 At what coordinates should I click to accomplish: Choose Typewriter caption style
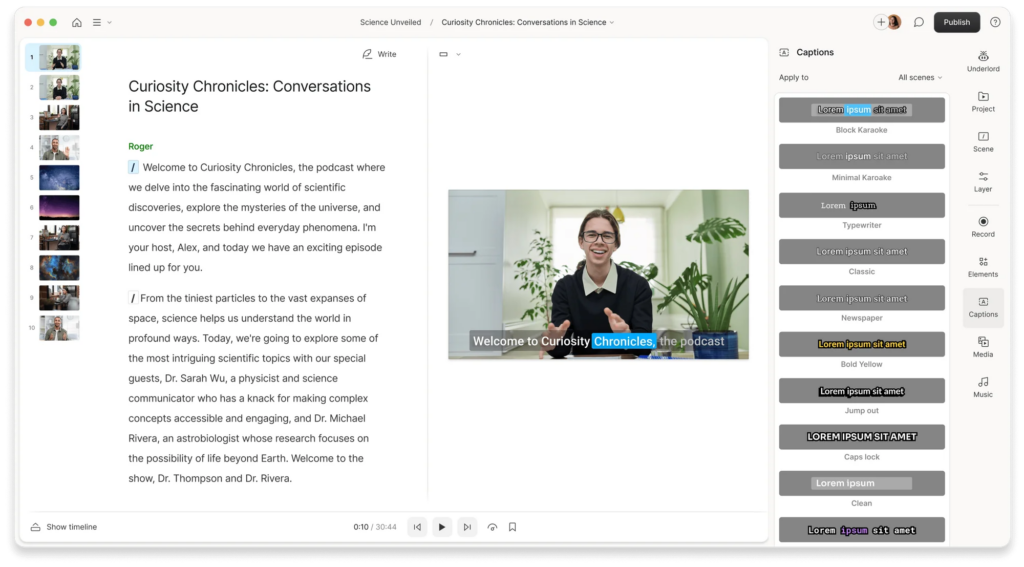[861, 205]
